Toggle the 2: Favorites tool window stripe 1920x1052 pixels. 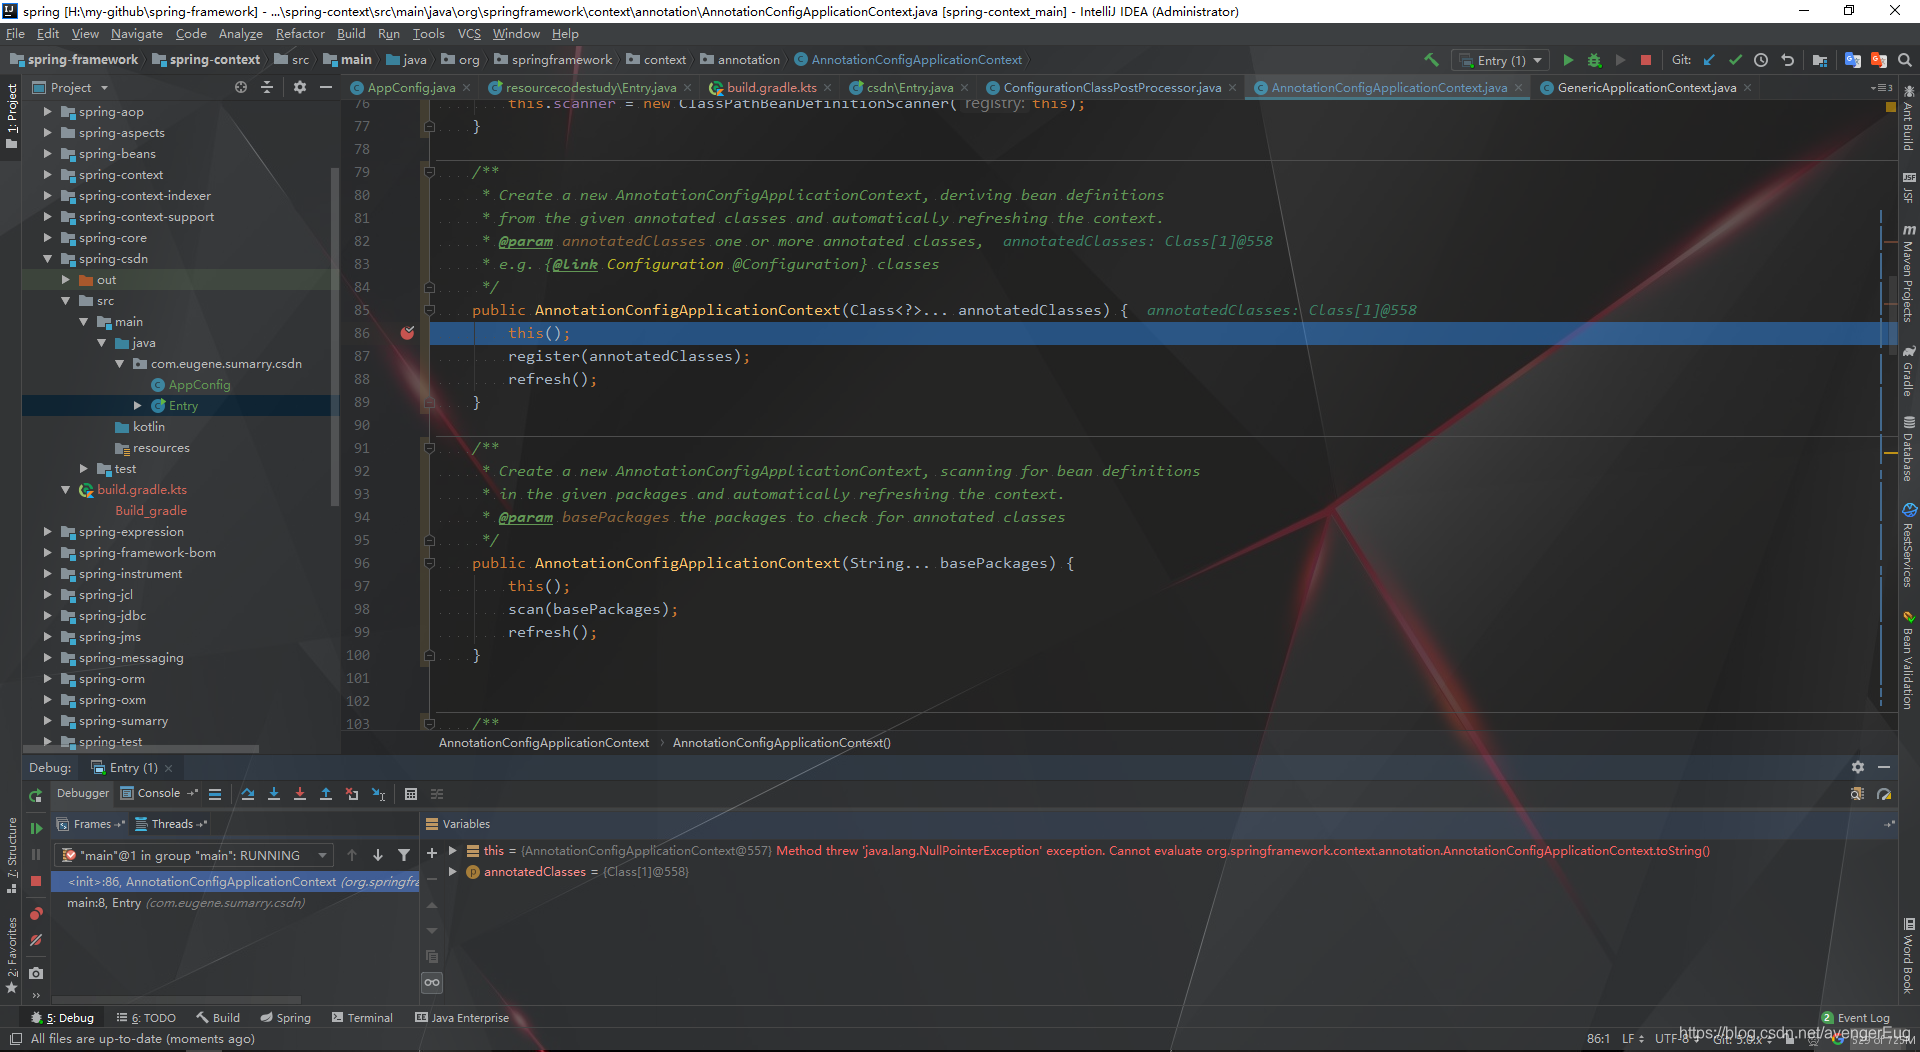point(11,954)
